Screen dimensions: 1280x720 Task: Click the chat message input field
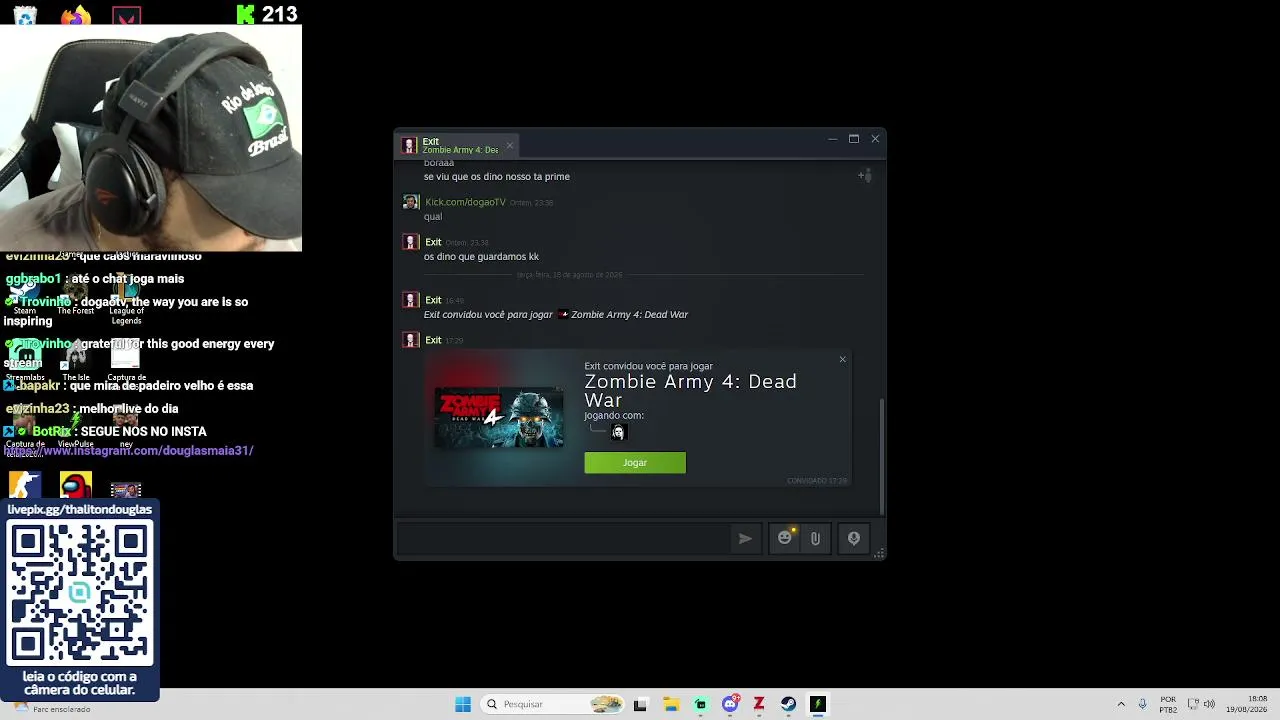tap(564, 538)
